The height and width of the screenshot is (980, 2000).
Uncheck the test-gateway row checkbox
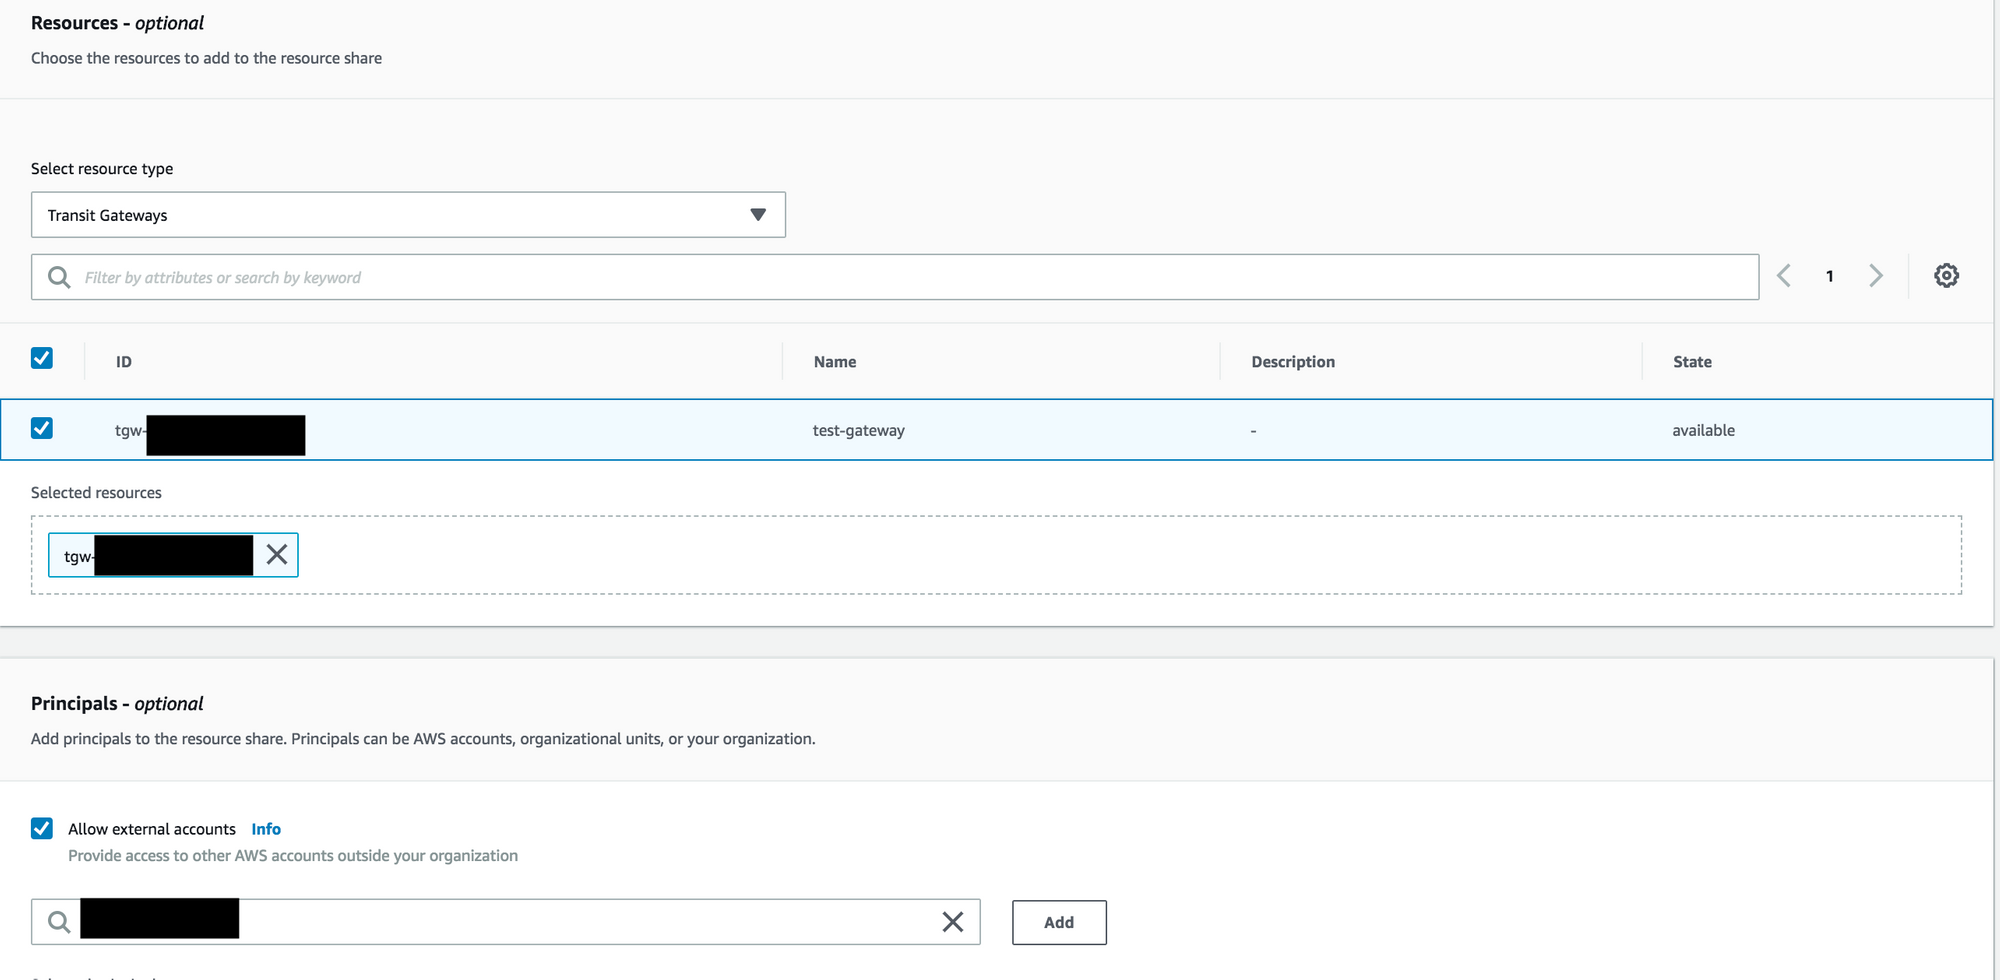pos(42,428)
